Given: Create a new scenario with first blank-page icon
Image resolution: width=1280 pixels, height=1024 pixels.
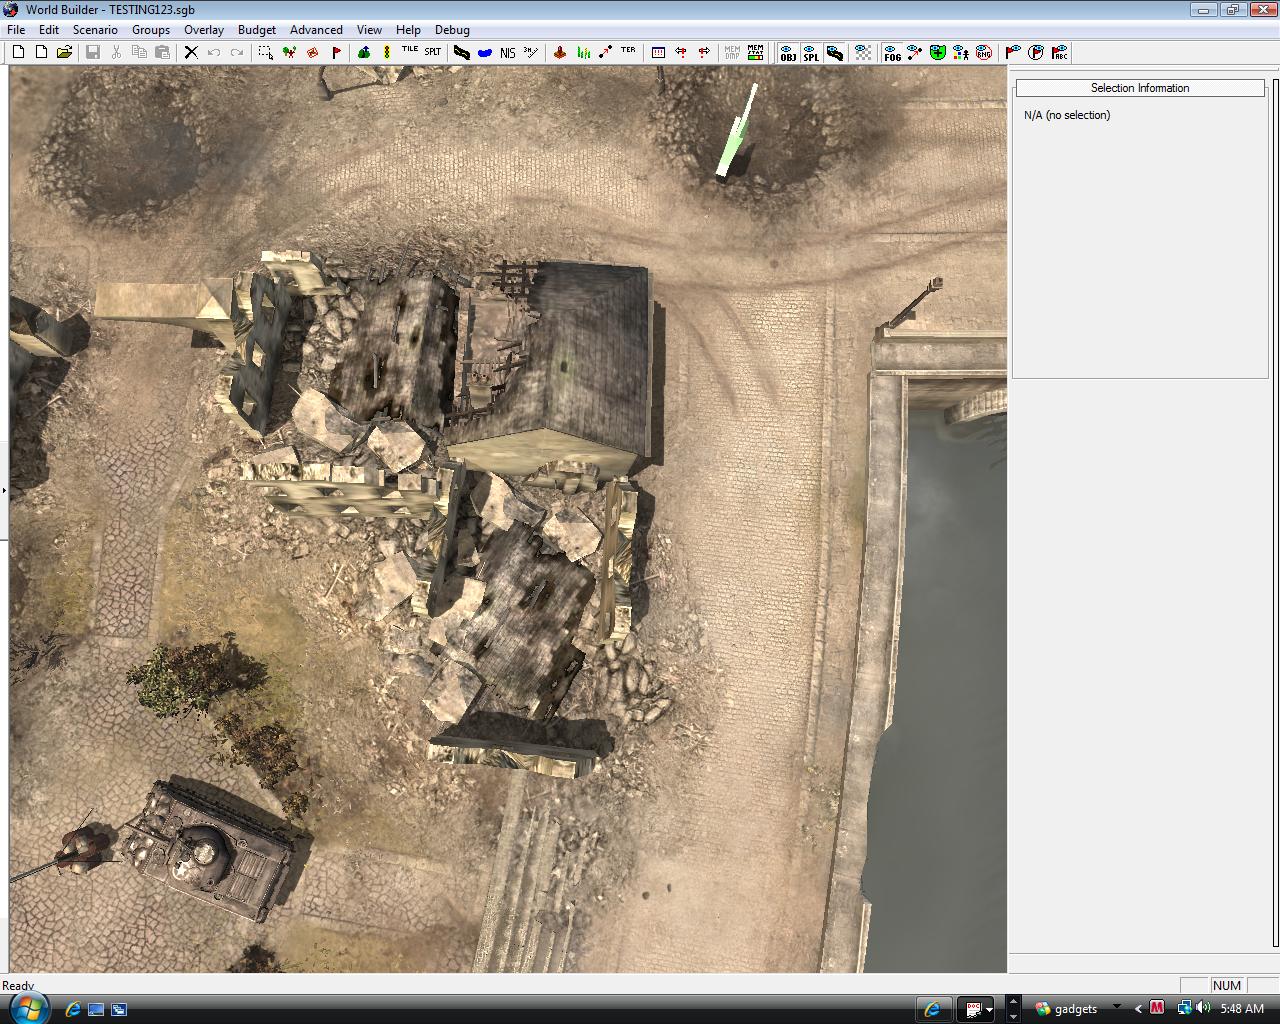Looking at the screenshot, I should pyautogui.click(x=18, y=52).
